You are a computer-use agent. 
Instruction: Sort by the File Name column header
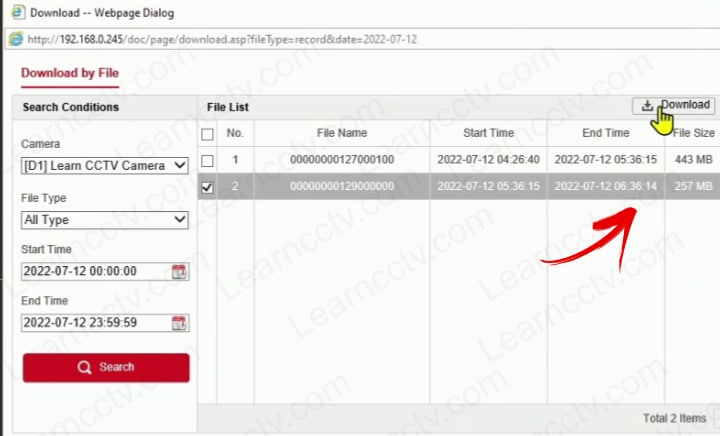point(341,133)
